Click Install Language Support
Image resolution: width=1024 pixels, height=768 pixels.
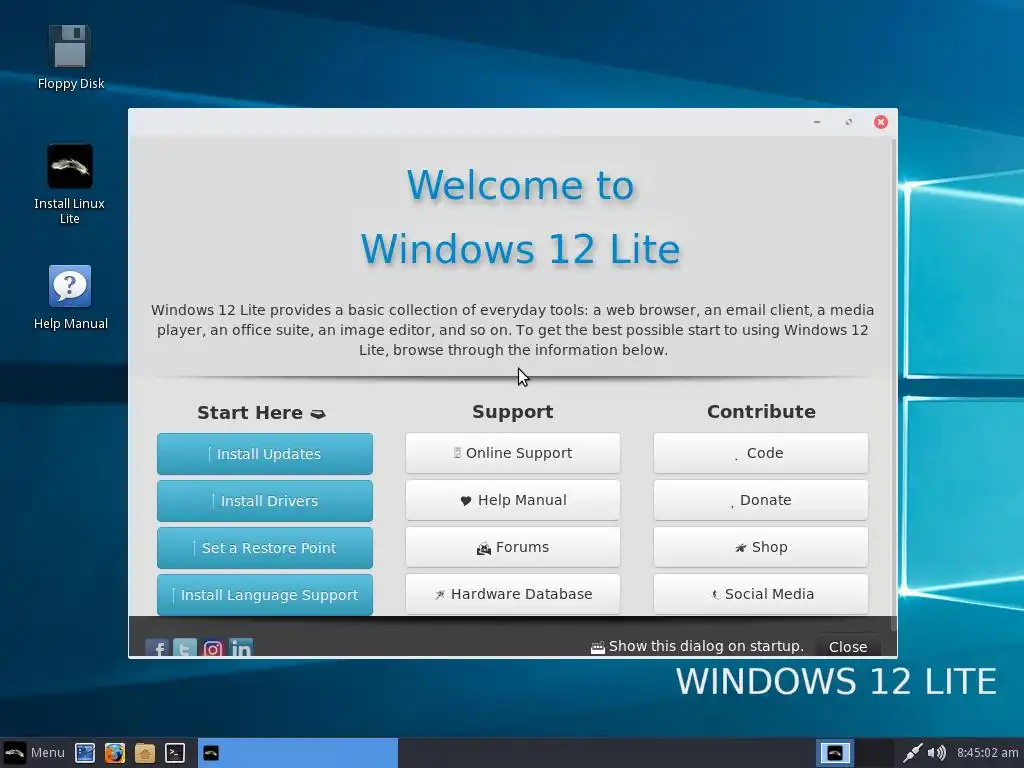click(264, 595)
